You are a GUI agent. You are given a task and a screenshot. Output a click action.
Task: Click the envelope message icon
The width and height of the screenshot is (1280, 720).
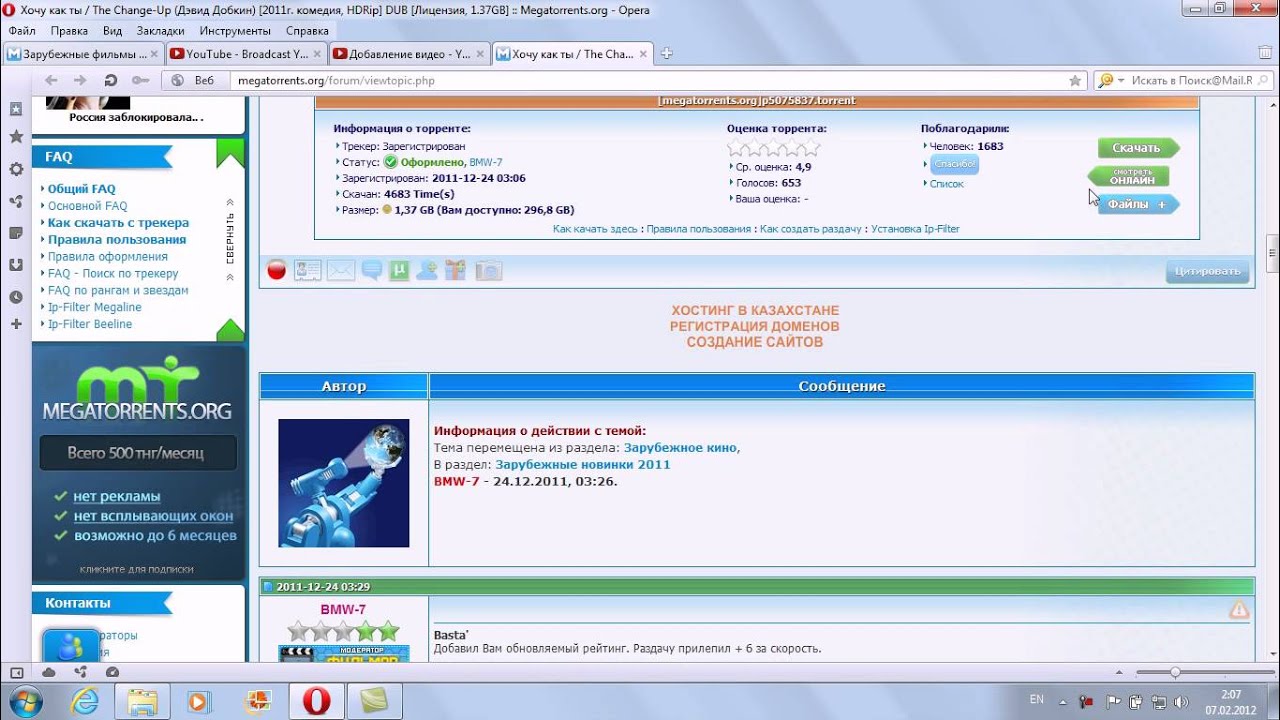point(341,270)
